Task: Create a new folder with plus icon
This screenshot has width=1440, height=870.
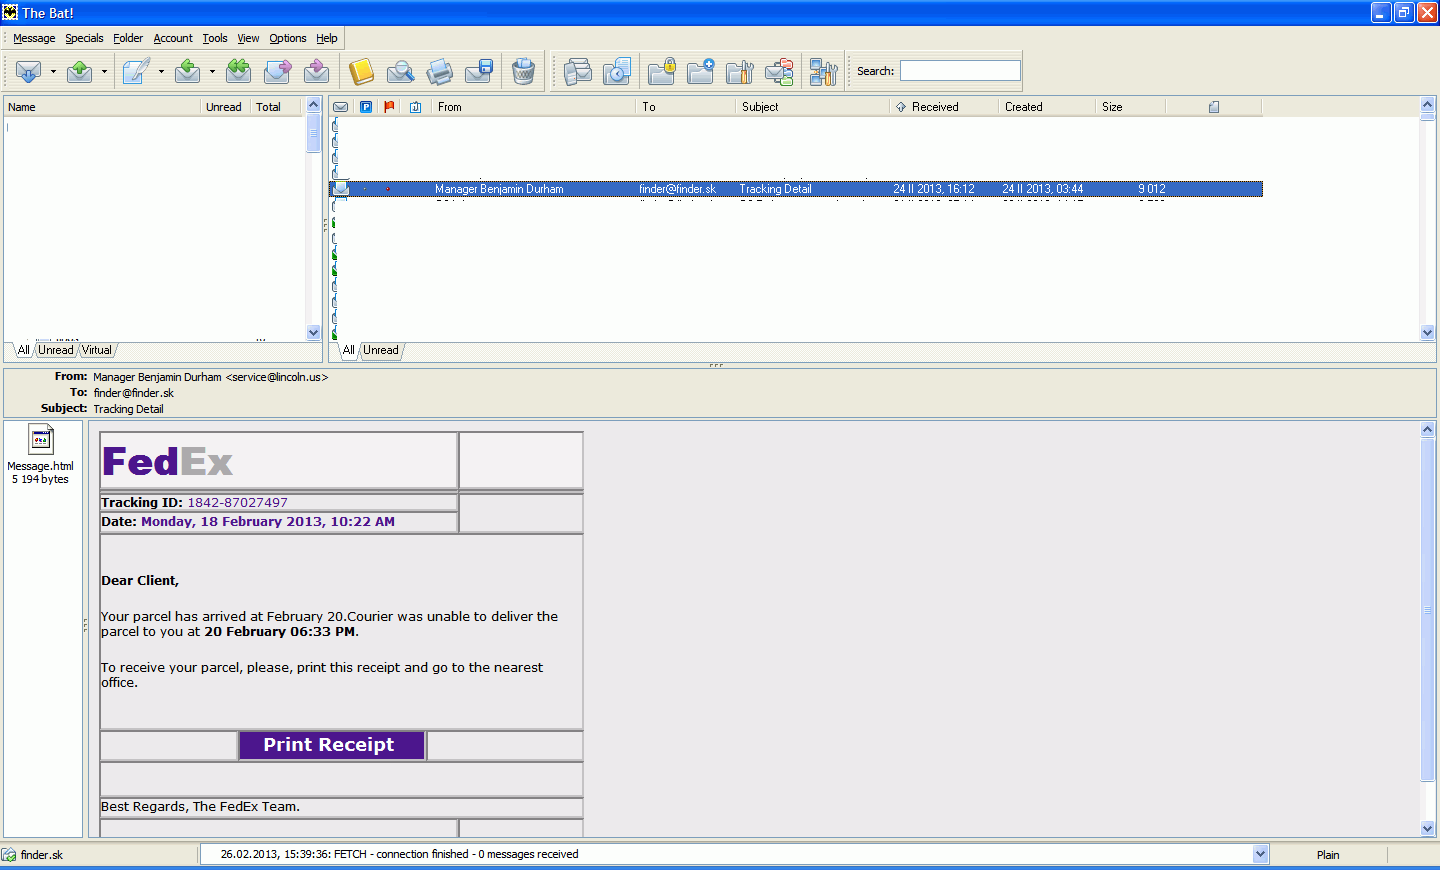Action: pyautogui.click(x=700, y=71)
